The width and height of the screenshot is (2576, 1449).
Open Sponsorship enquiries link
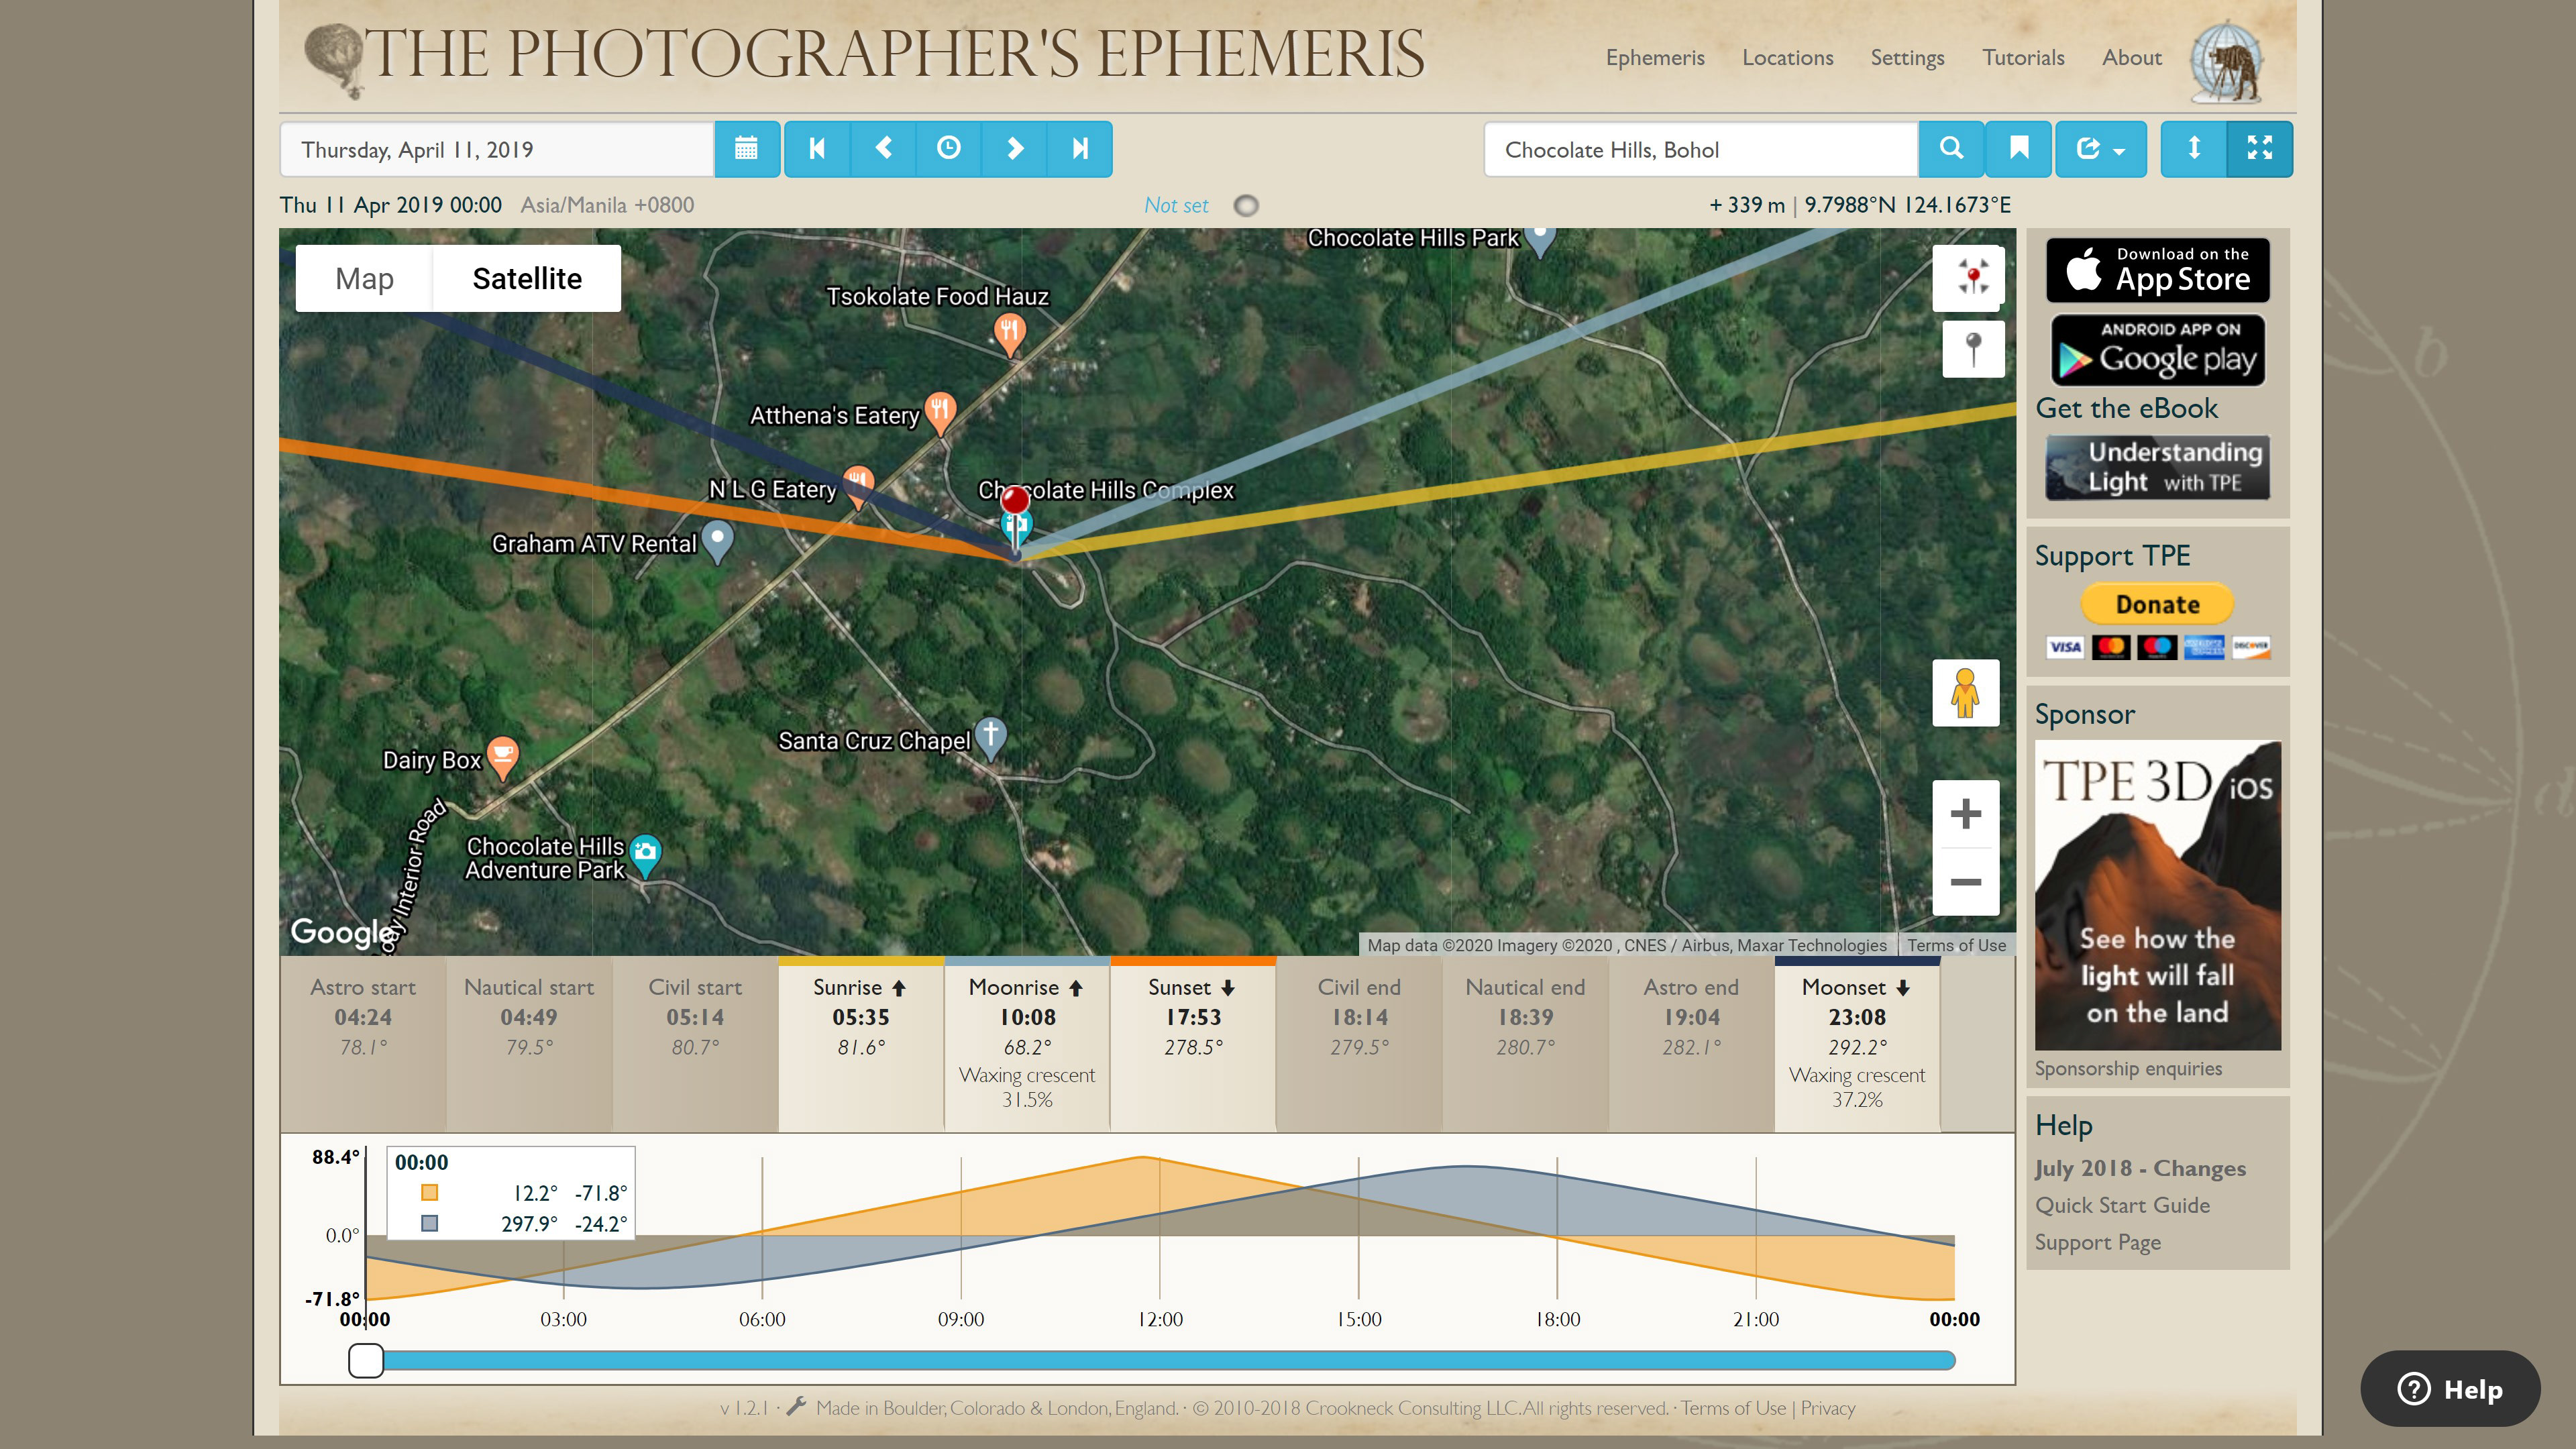coord(2128,1069)
